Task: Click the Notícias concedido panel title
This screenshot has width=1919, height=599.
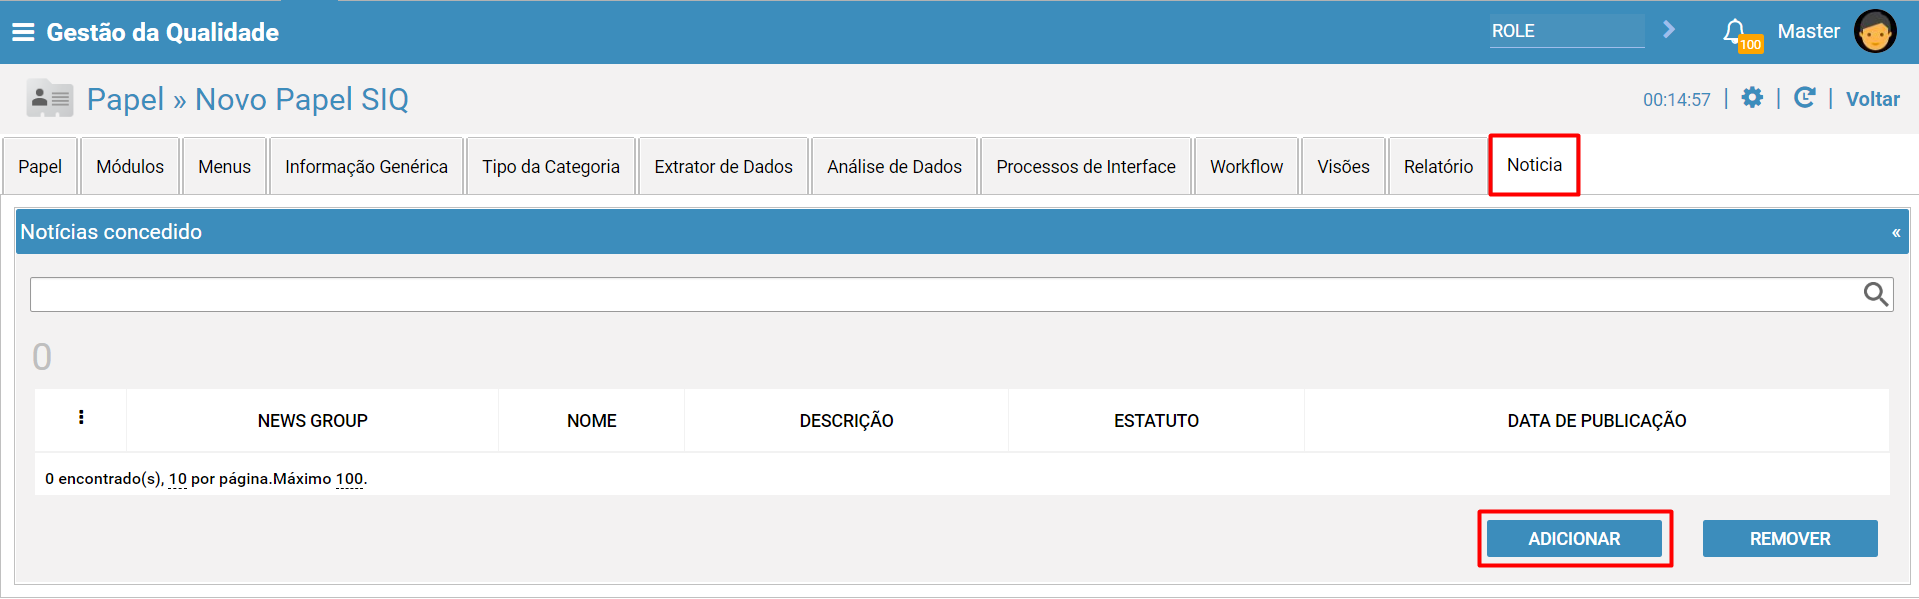Action: [111, 232]
